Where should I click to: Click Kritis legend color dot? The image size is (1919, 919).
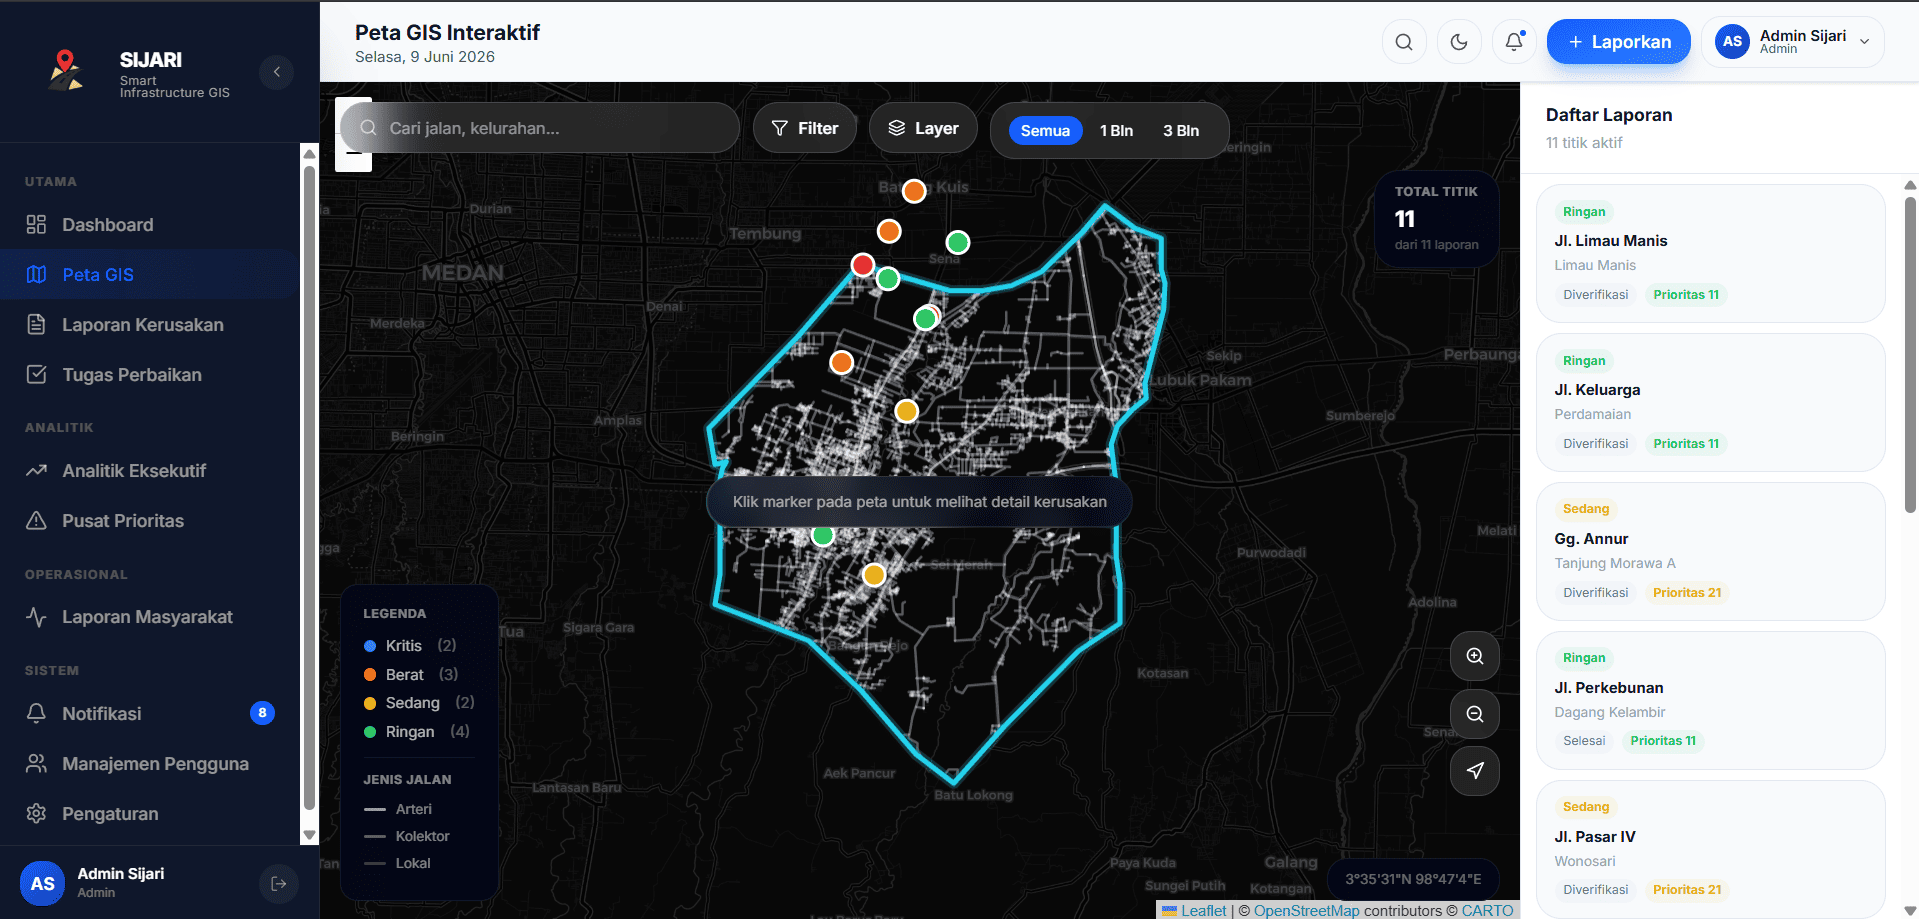click(x=370, y=646)
